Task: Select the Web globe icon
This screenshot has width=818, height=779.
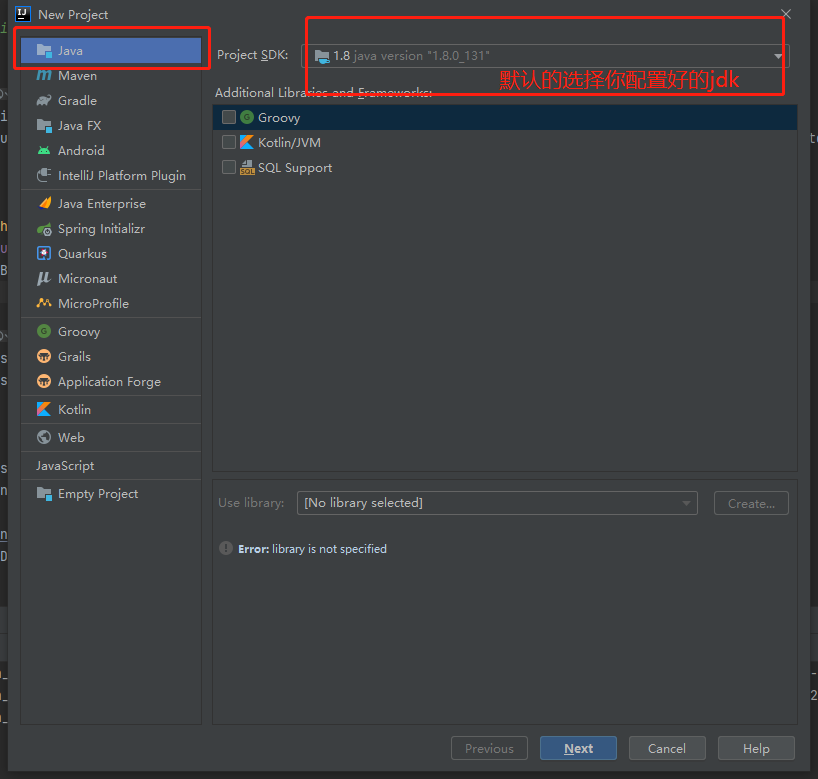Action: pos(44,437)
